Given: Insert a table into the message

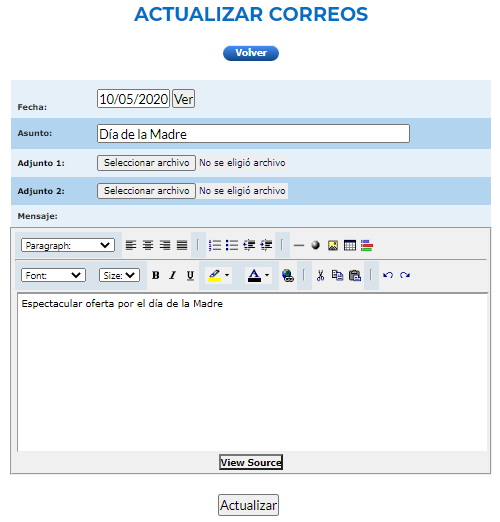Looking at the screenshot, I should 350,246.
